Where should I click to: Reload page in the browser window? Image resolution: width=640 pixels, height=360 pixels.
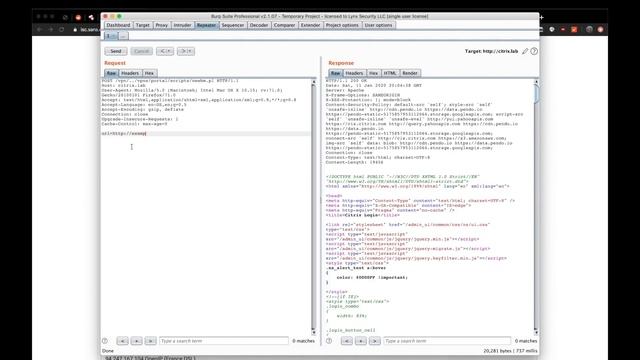pos(62,29)
